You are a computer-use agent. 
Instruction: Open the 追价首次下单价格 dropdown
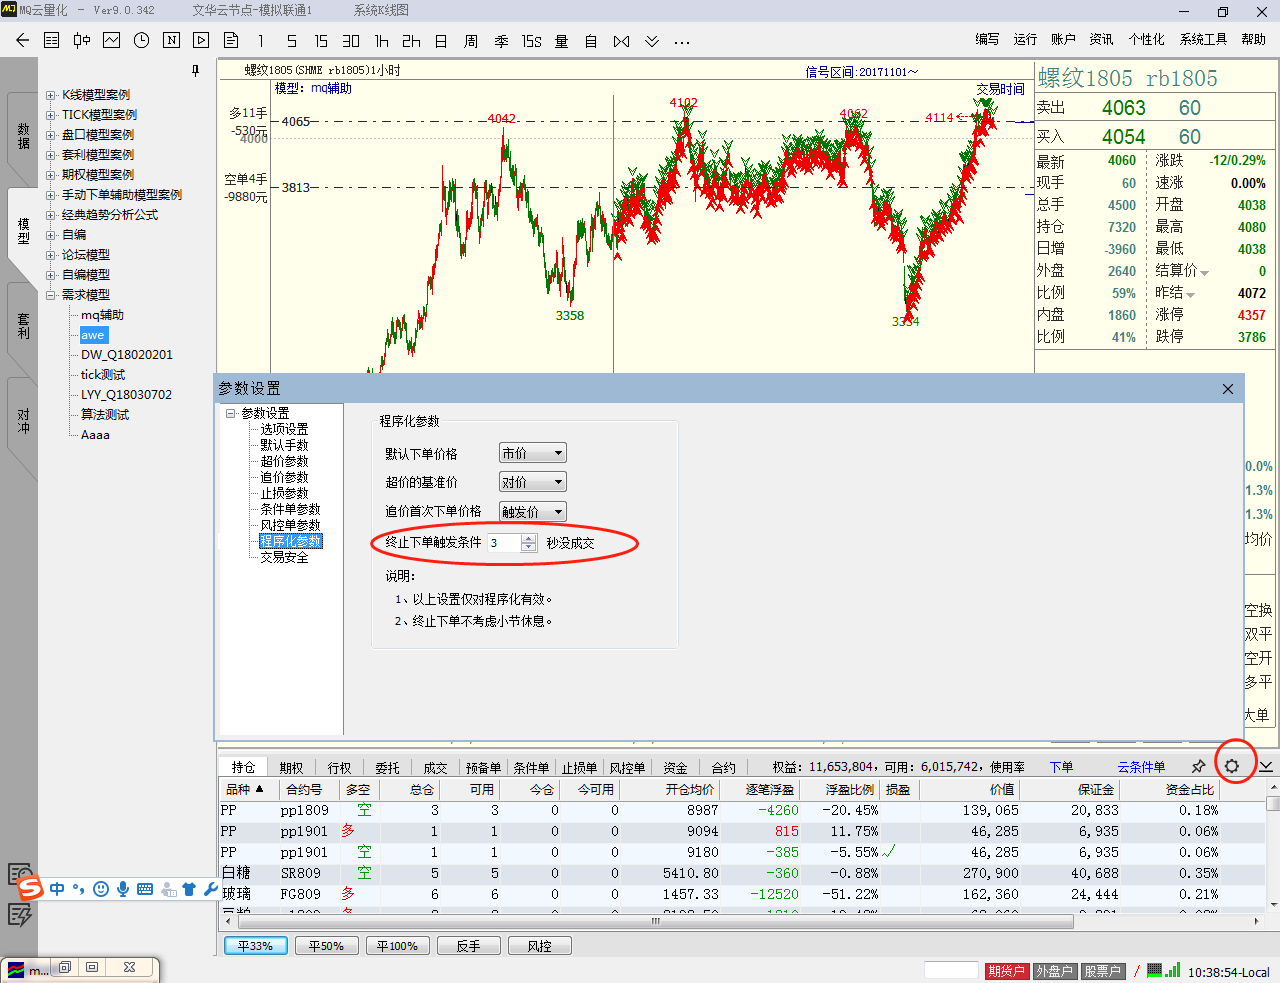pos(532,512)
